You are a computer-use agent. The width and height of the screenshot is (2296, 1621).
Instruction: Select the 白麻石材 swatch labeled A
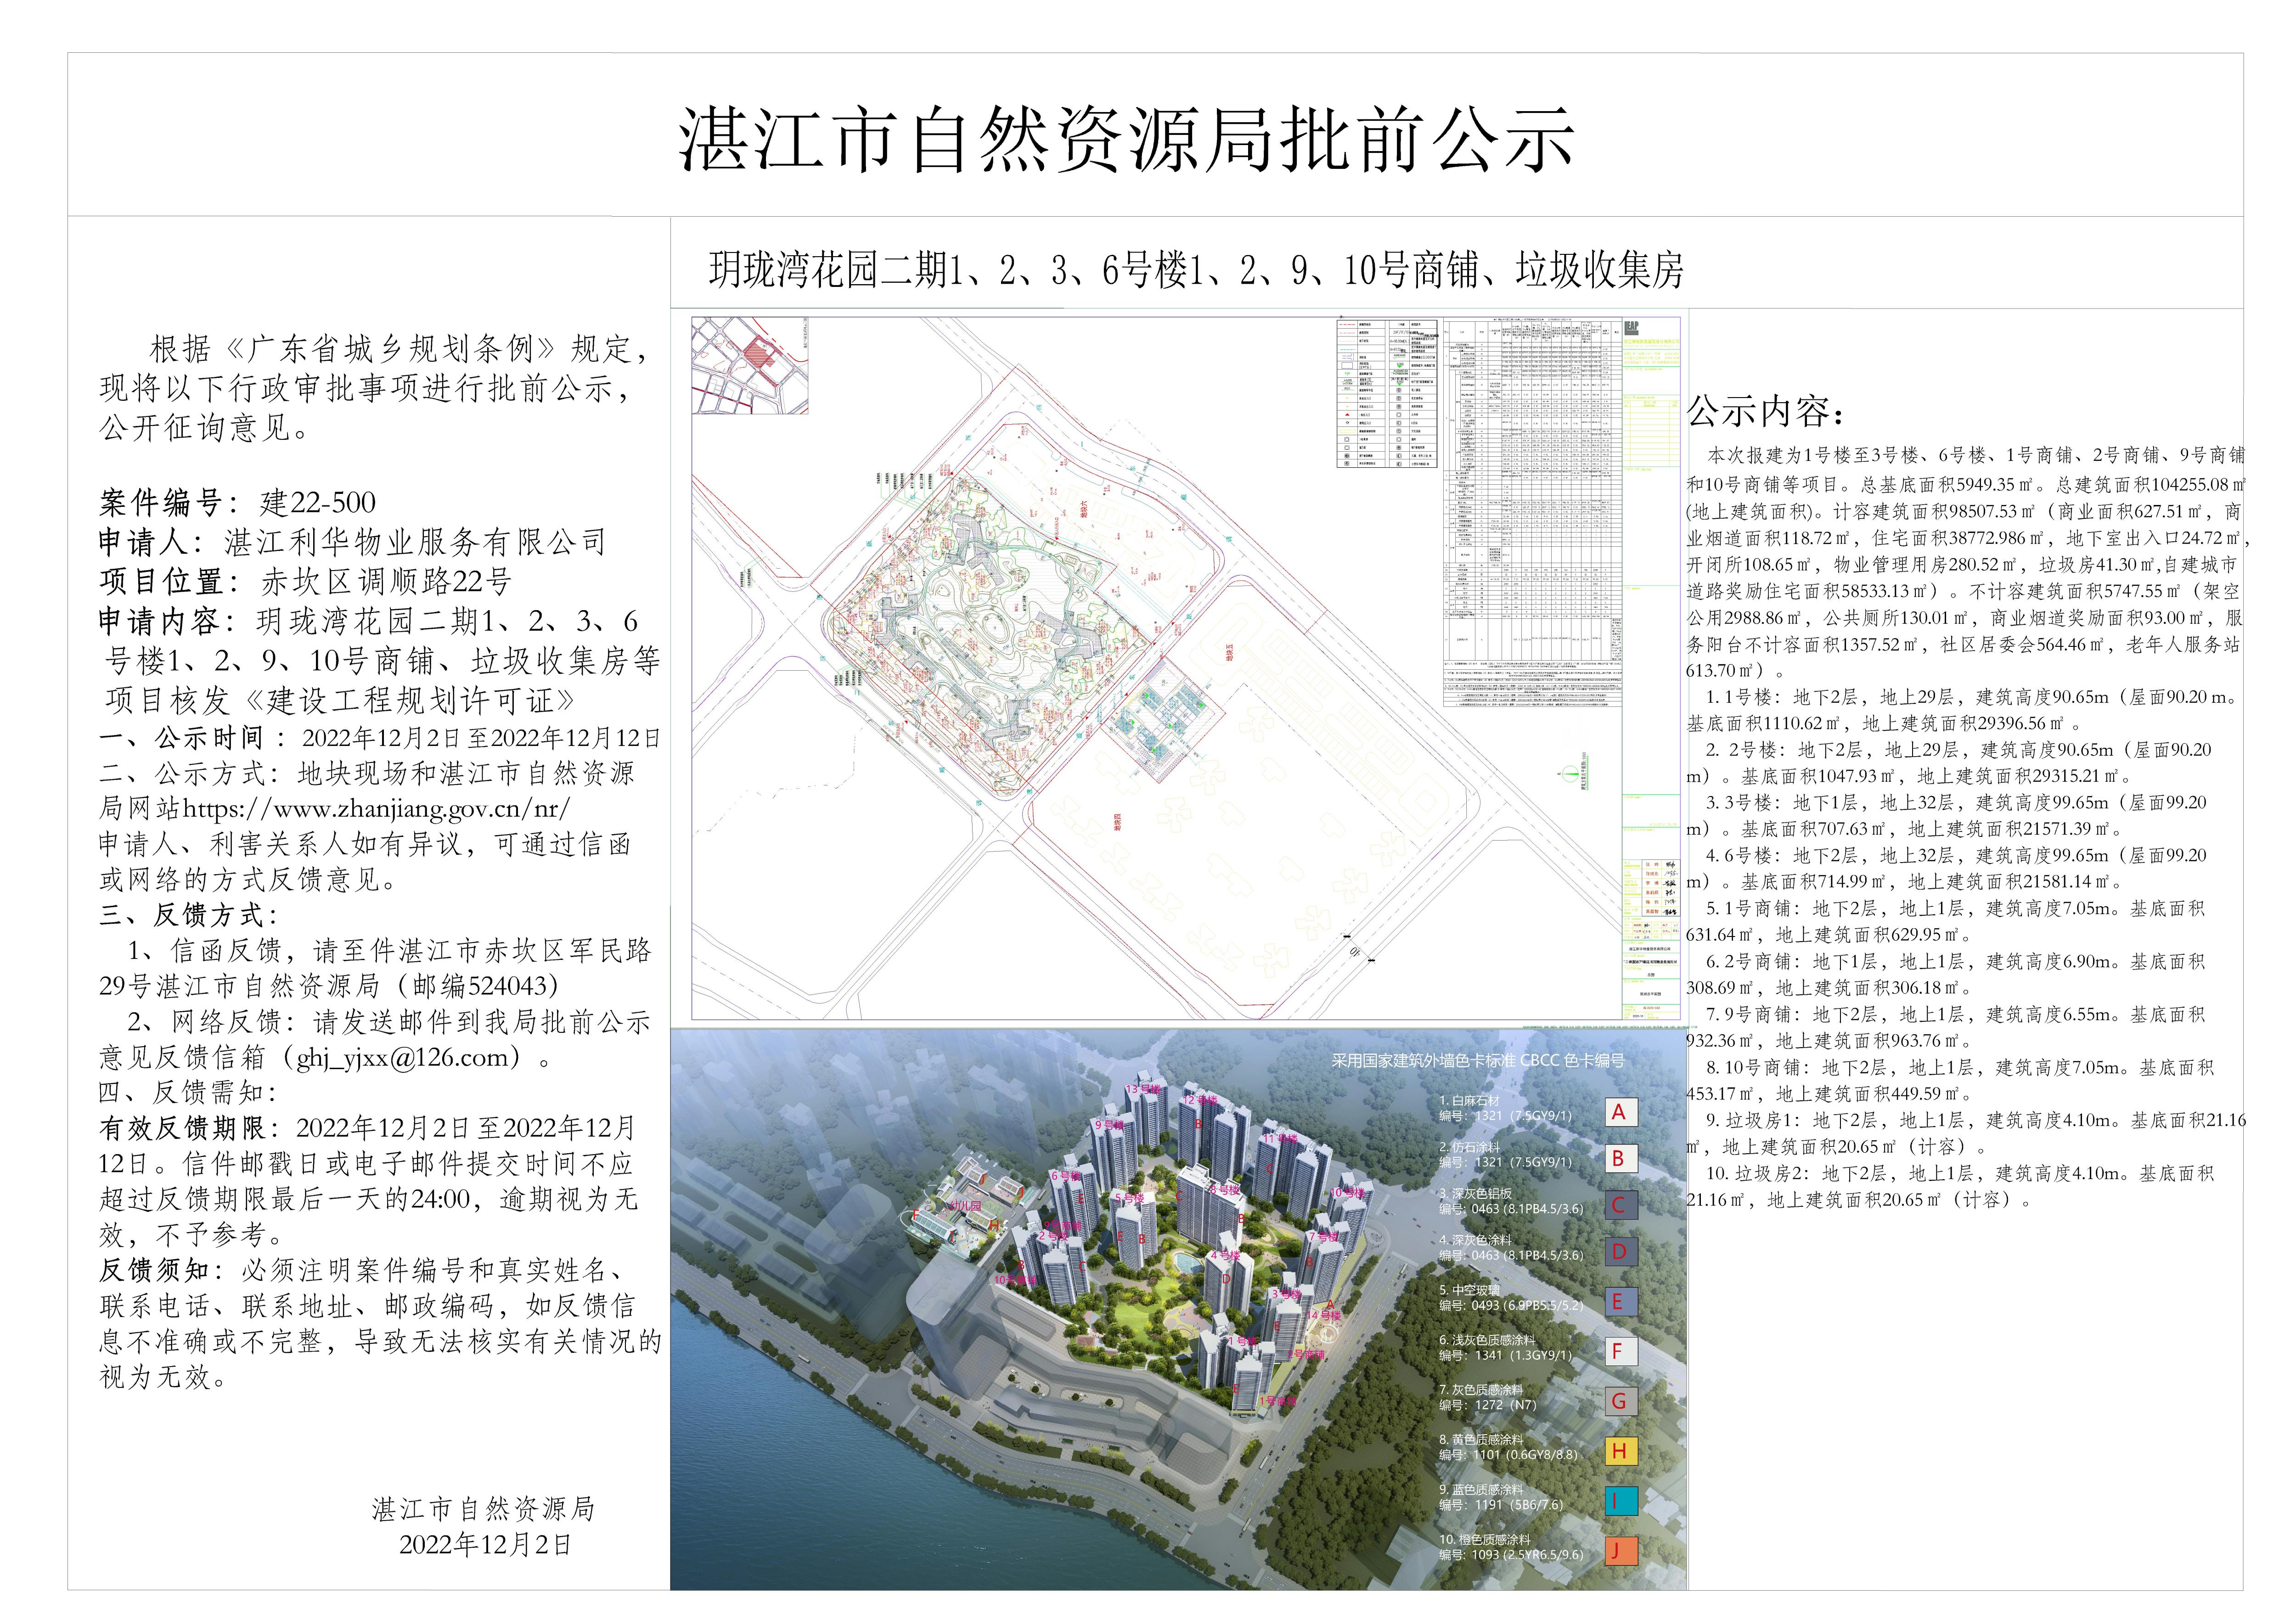point(1622,1112)
